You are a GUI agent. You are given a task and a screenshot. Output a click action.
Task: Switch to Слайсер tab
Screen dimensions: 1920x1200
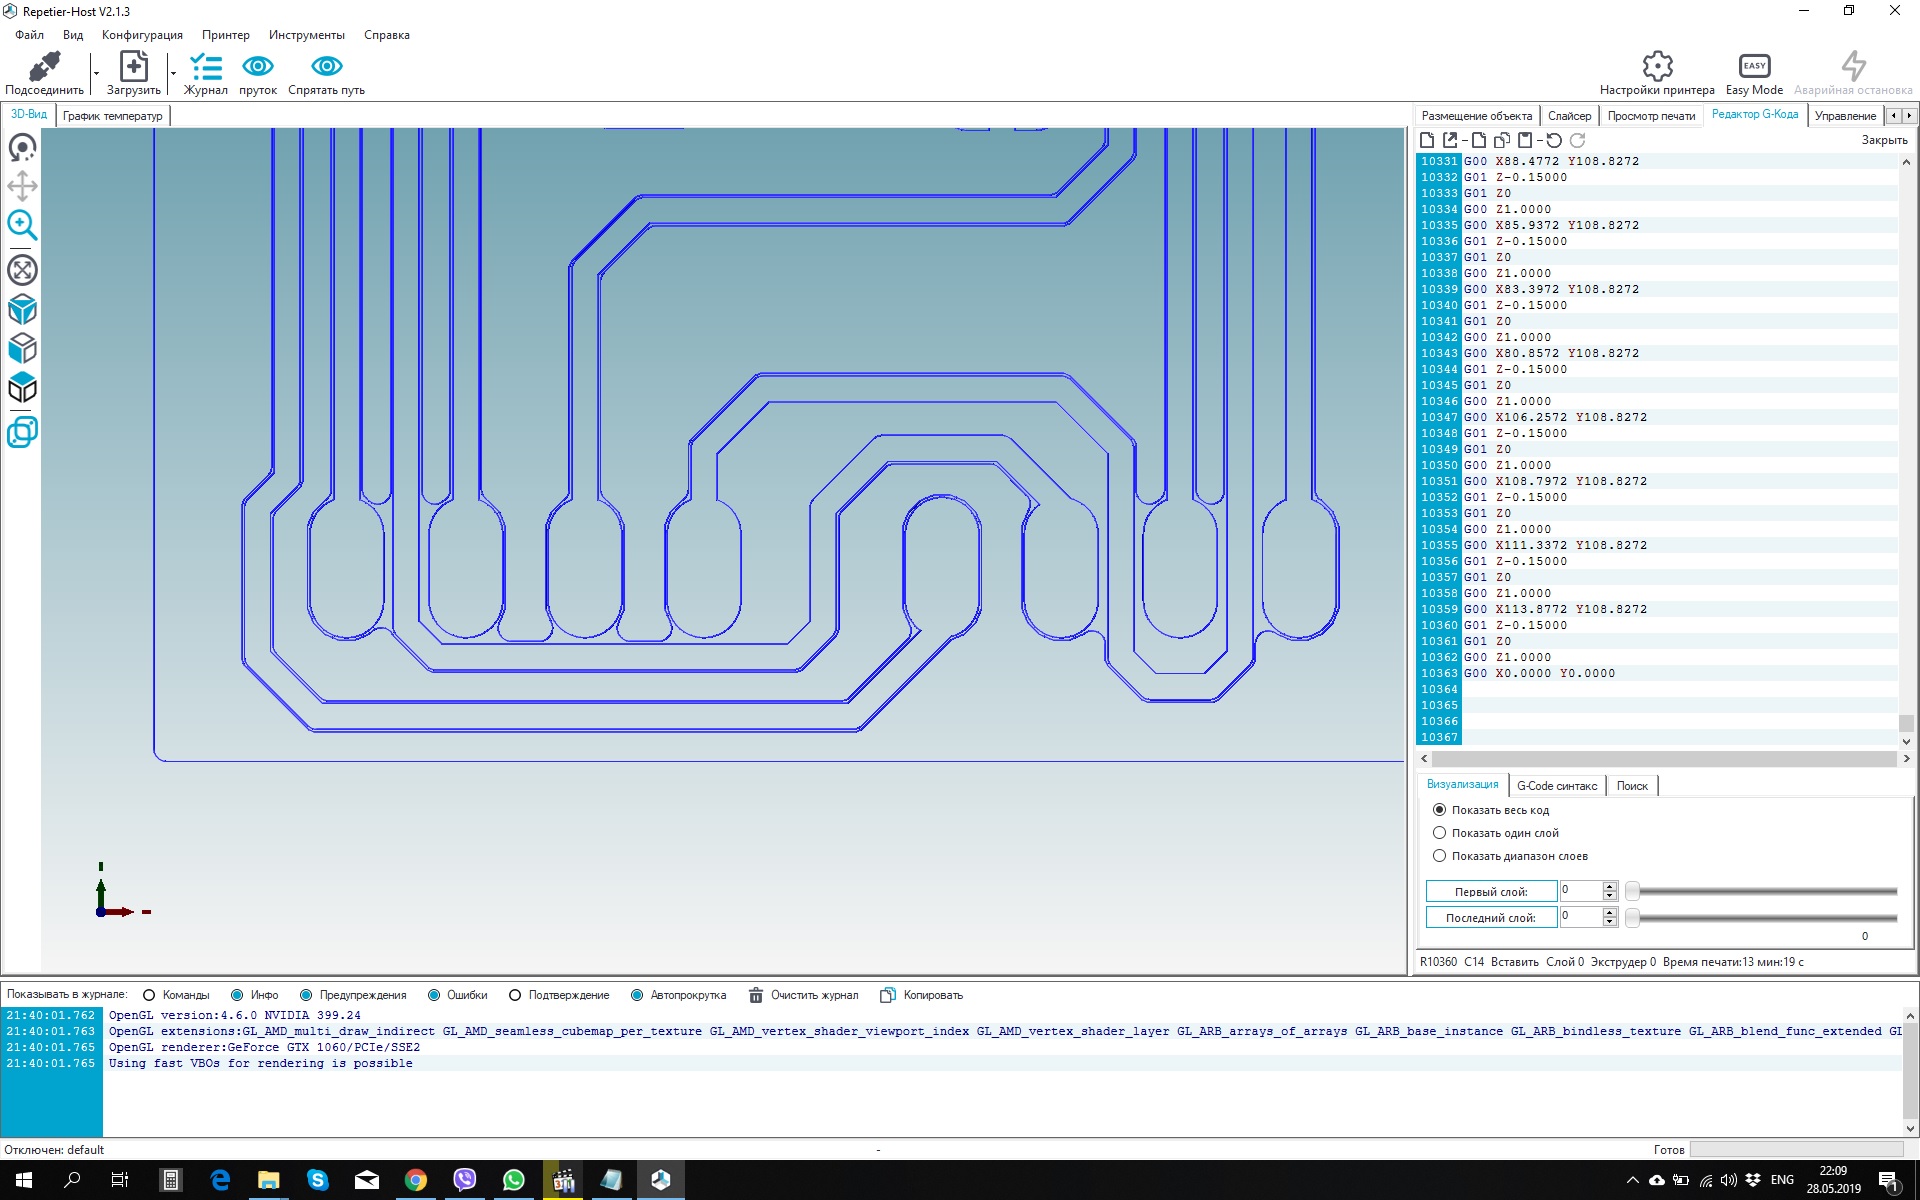coord(1569,116)
